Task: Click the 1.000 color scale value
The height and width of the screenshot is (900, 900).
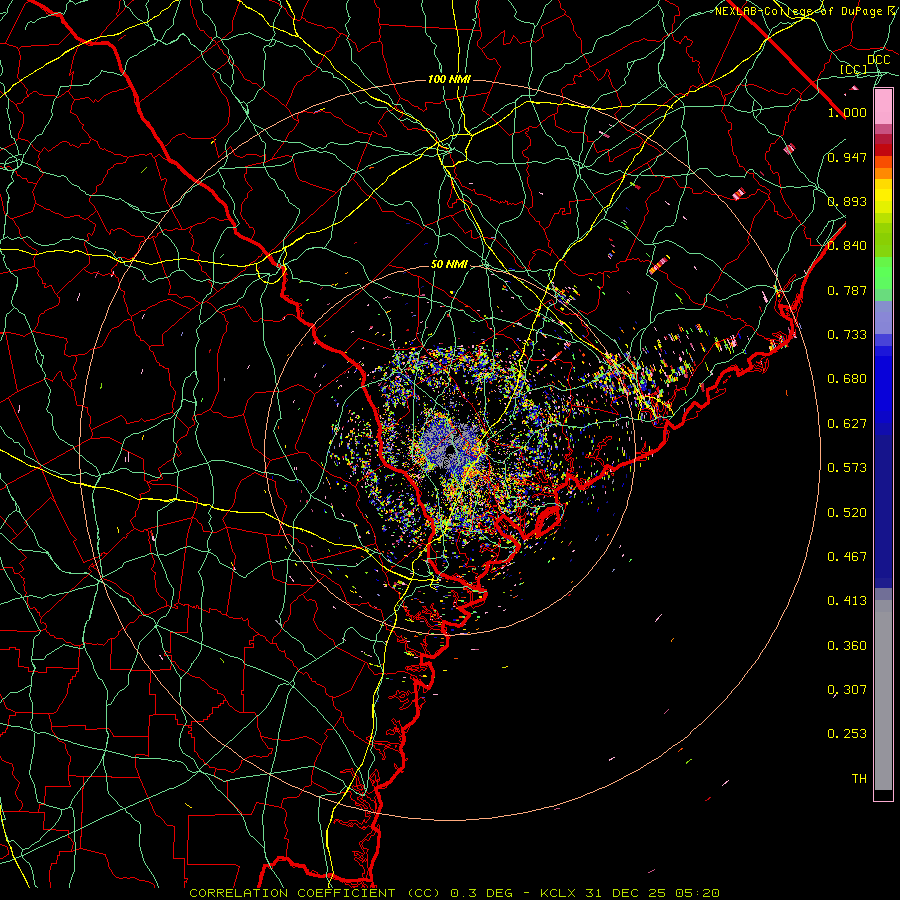Action: (847, 112)
